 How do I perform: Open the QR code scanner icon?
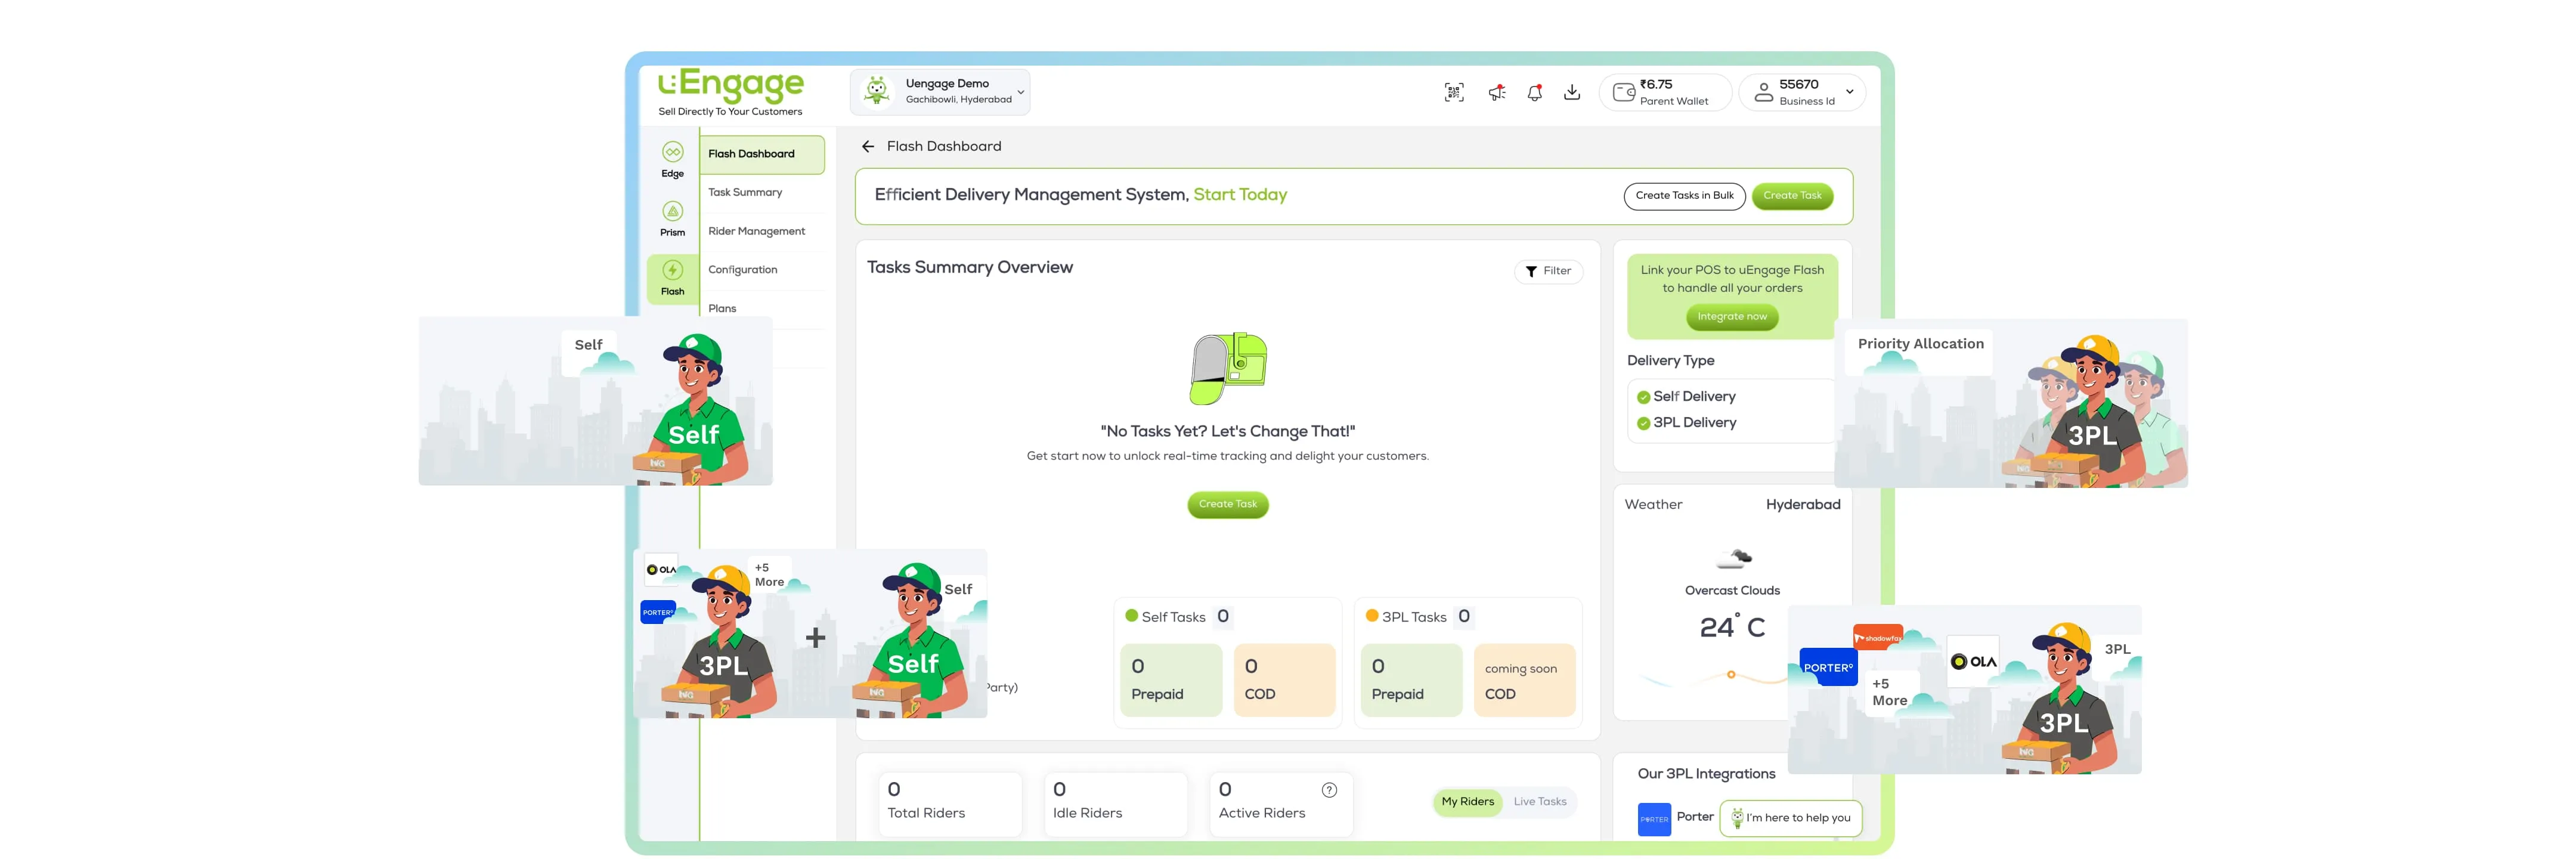1454,93
